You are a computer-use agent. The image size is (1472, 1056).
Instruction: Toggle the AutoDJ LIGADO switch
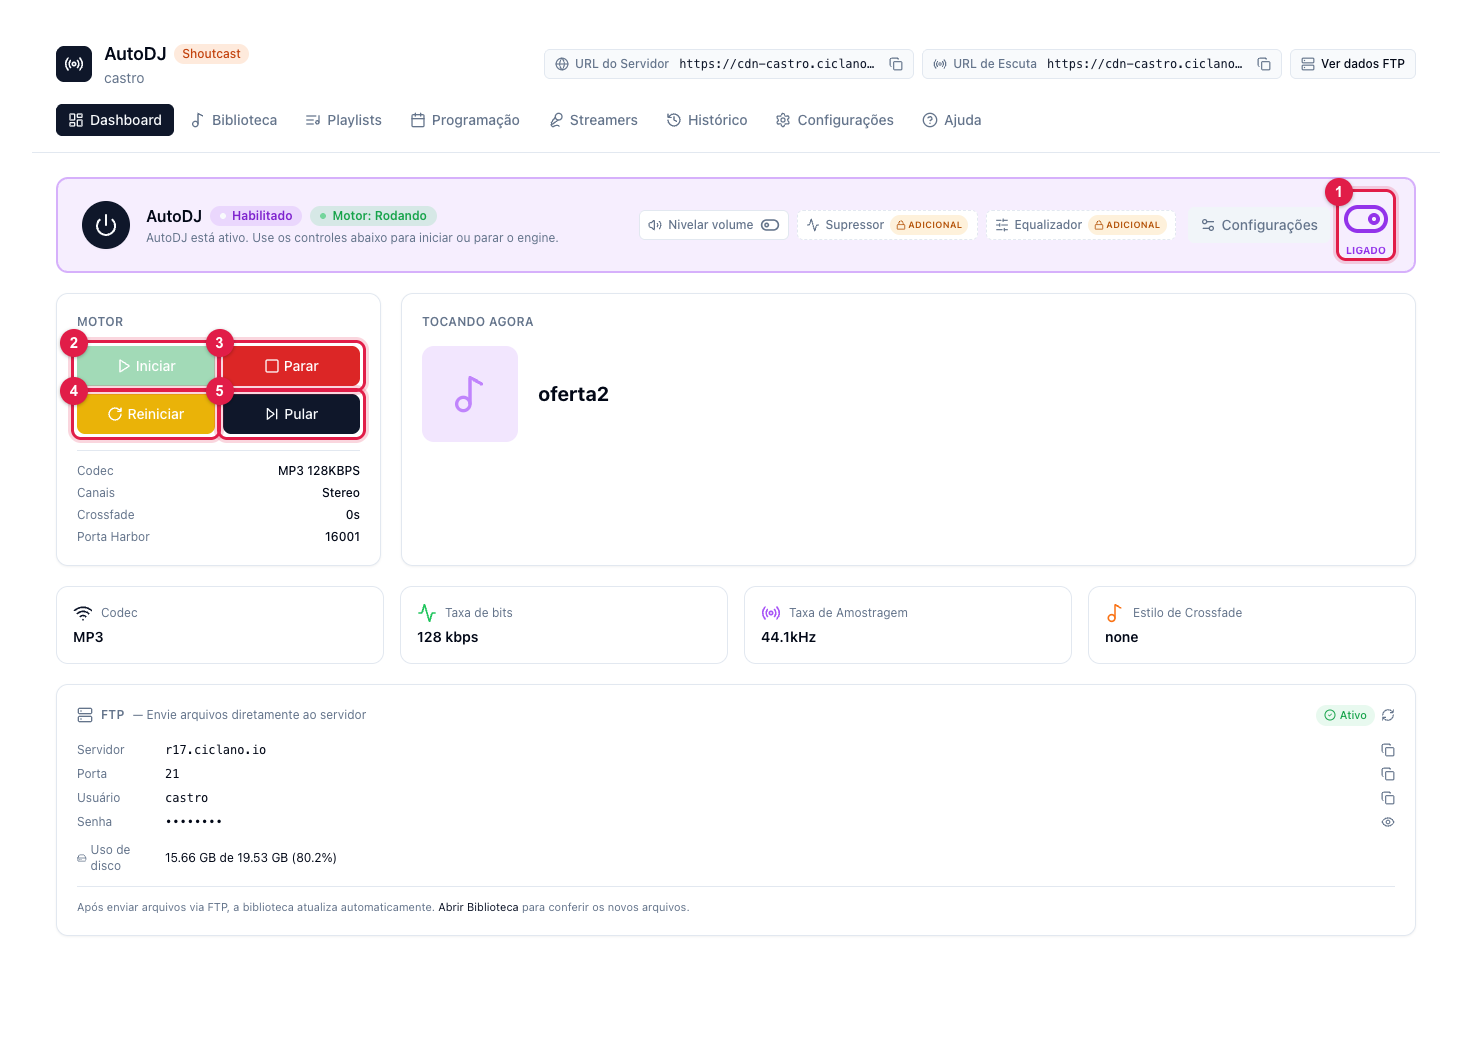click(x=1365, y=219)
